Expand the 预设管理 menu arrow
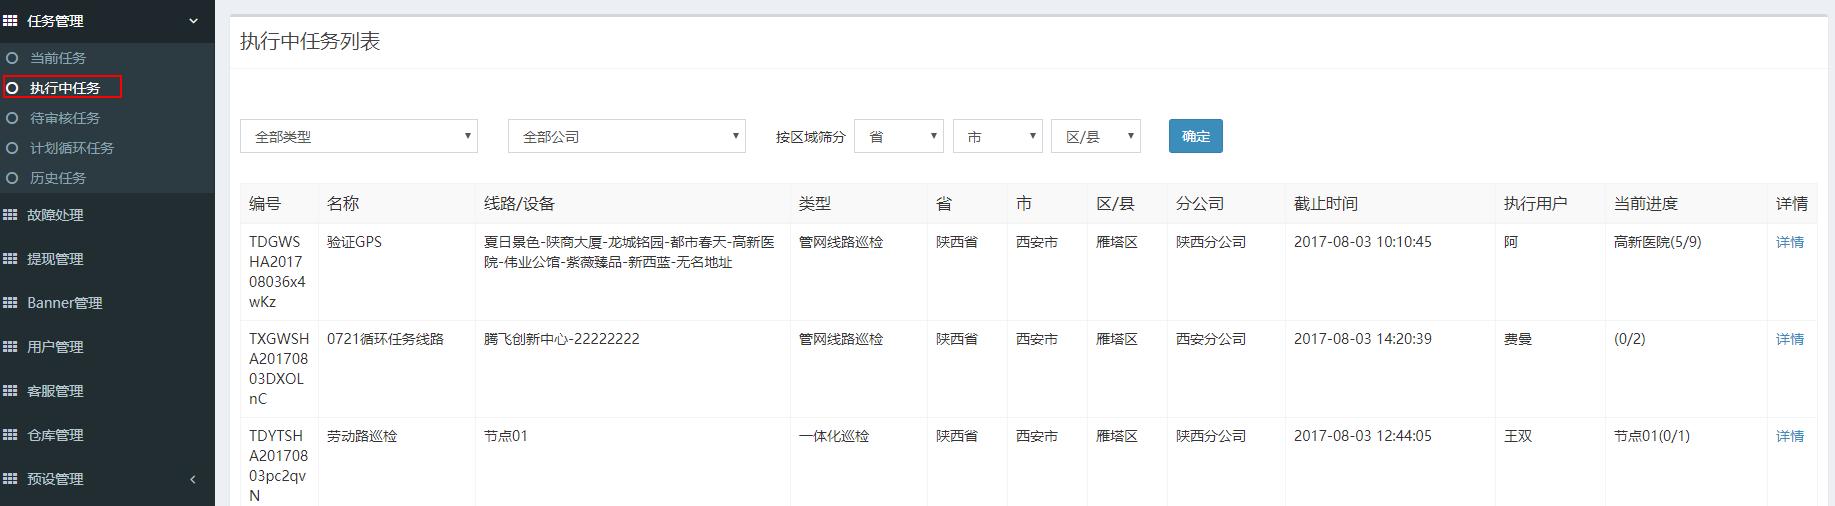Screen dimensions: 1835x506 (x=193, y=479)
